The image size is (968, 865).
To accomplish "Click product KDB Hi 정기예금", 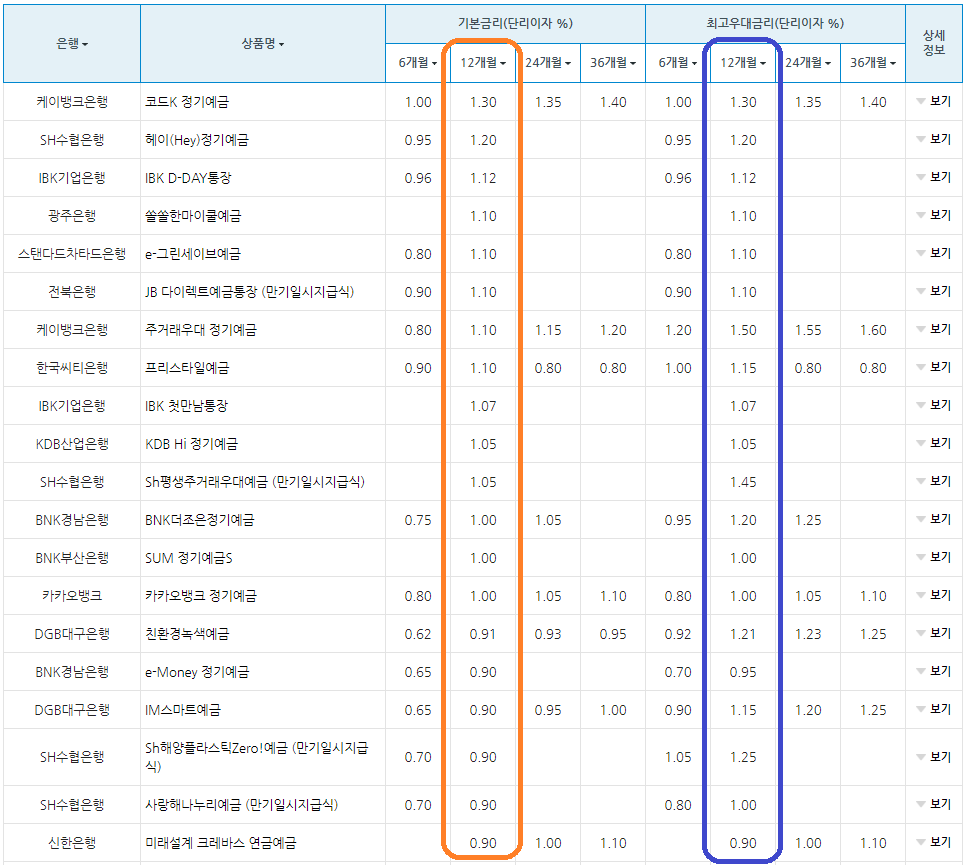I will (x=191, y=444).
